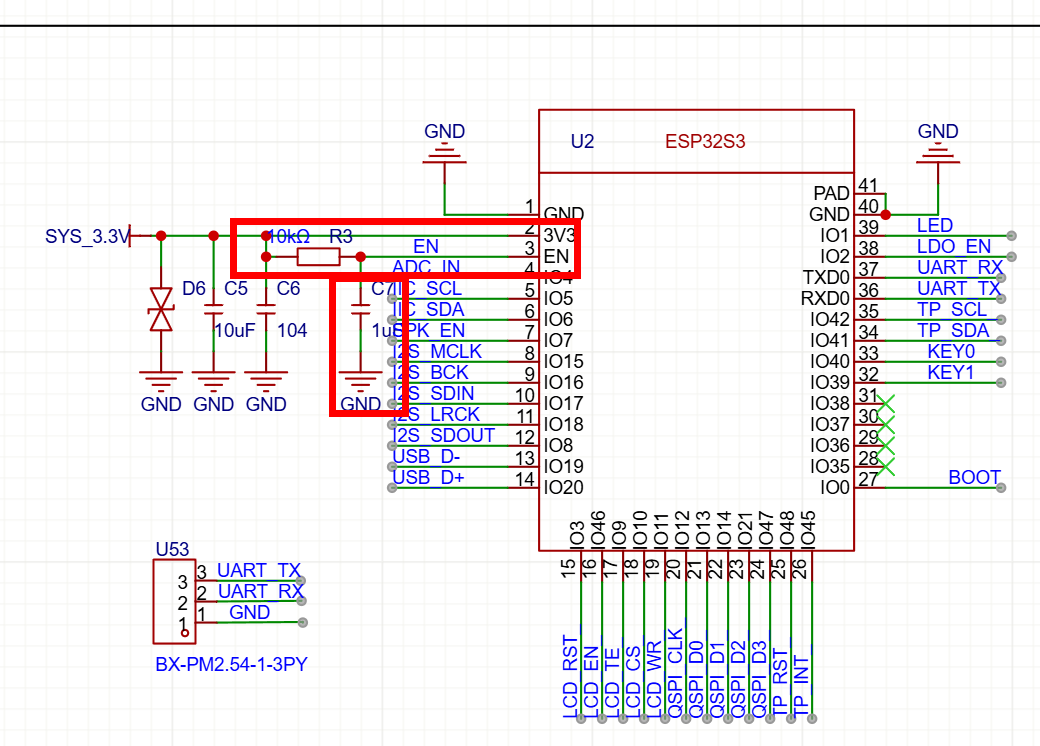Click the wire endpoint of USB_D+ net
The image size is (1040, 746).
[393, 488]
